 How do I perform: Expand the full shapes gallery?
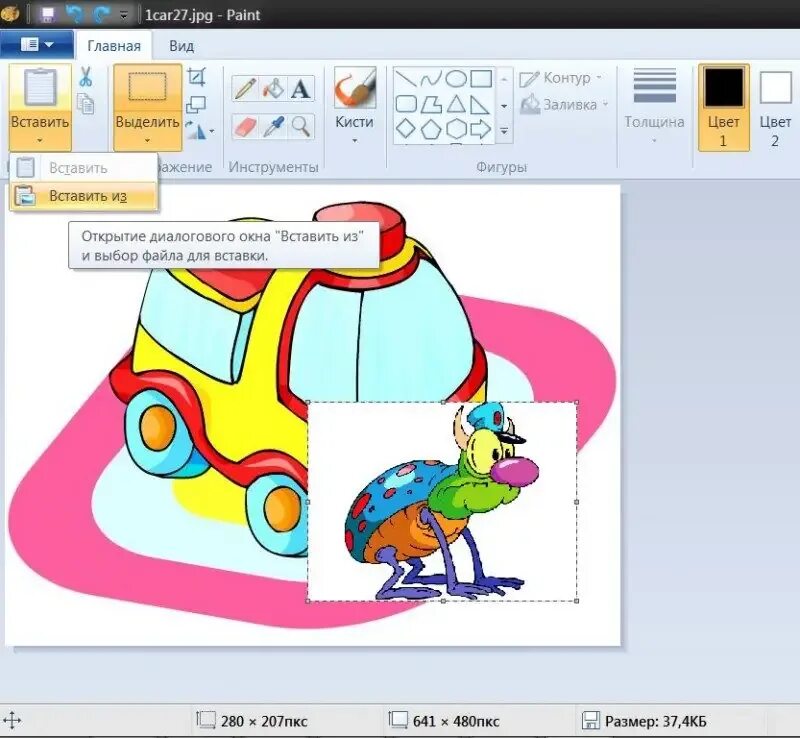pyautogui.click(x=504, y=131)
